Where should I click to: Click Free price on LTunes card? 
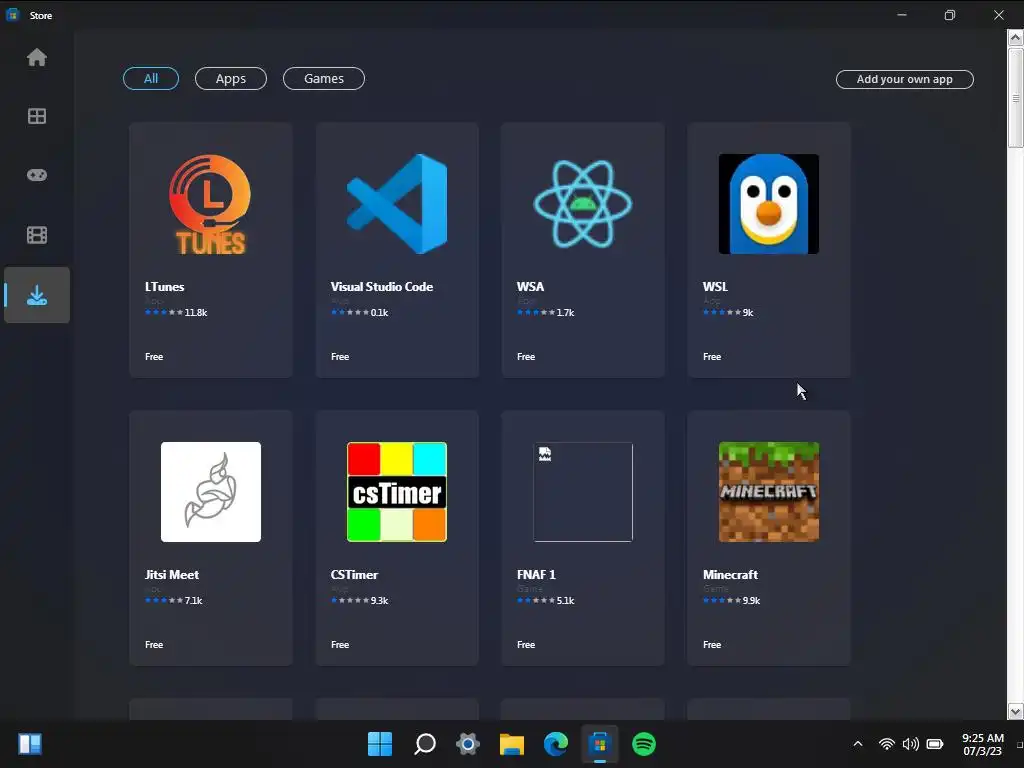coord(154,357)
